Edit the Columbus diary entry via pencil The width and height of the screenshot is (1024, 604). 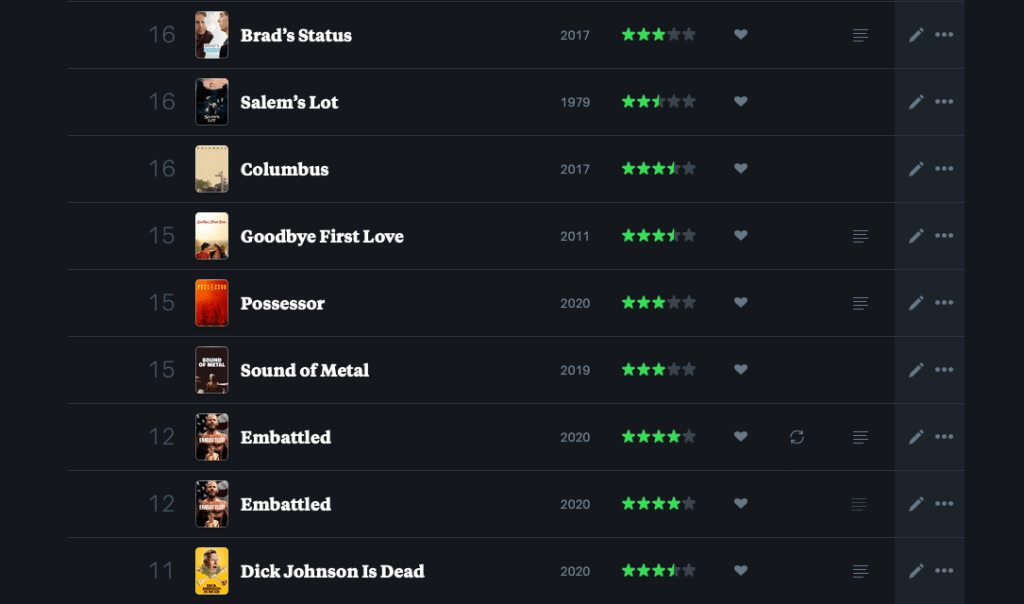pyautogui.click(x=916, y=169)
